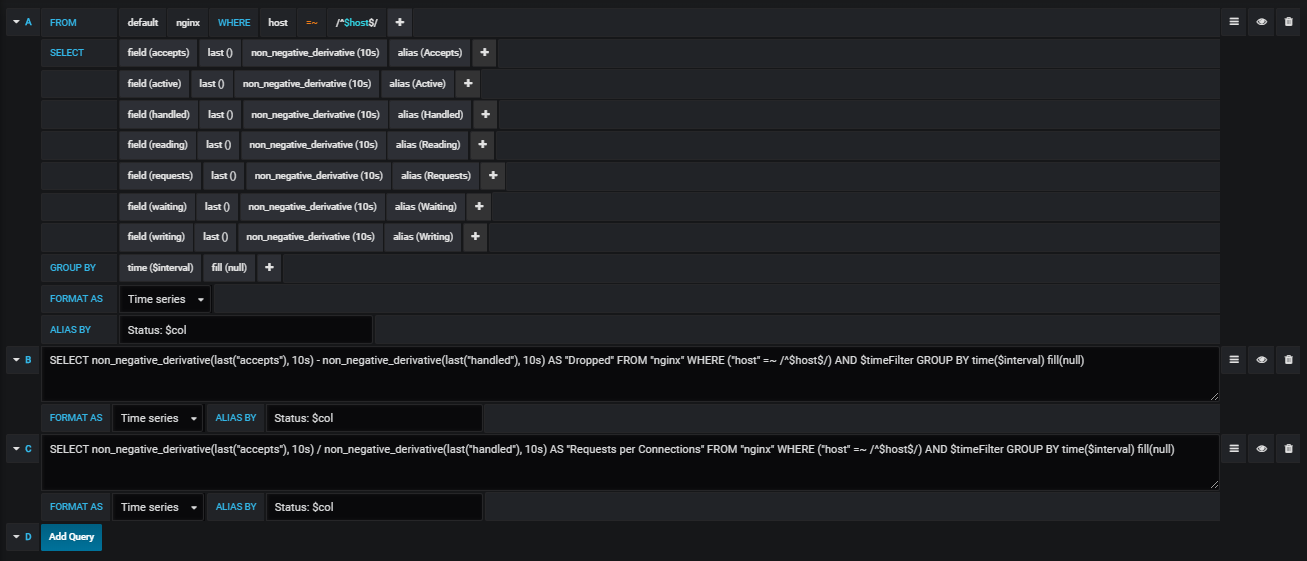Viewport: 1307px width, 561px height.
Task: Click the time ($interval) group by segment
Action: (161, 268)
